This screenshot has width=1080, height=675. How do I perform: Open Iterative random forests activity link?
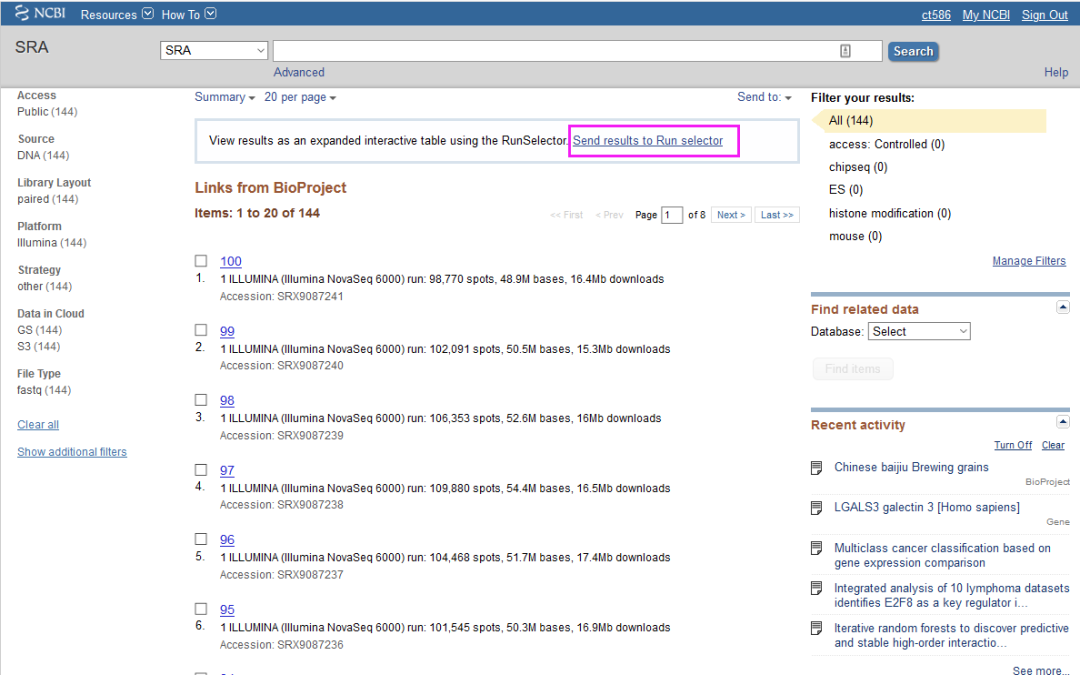click(951, 635)
